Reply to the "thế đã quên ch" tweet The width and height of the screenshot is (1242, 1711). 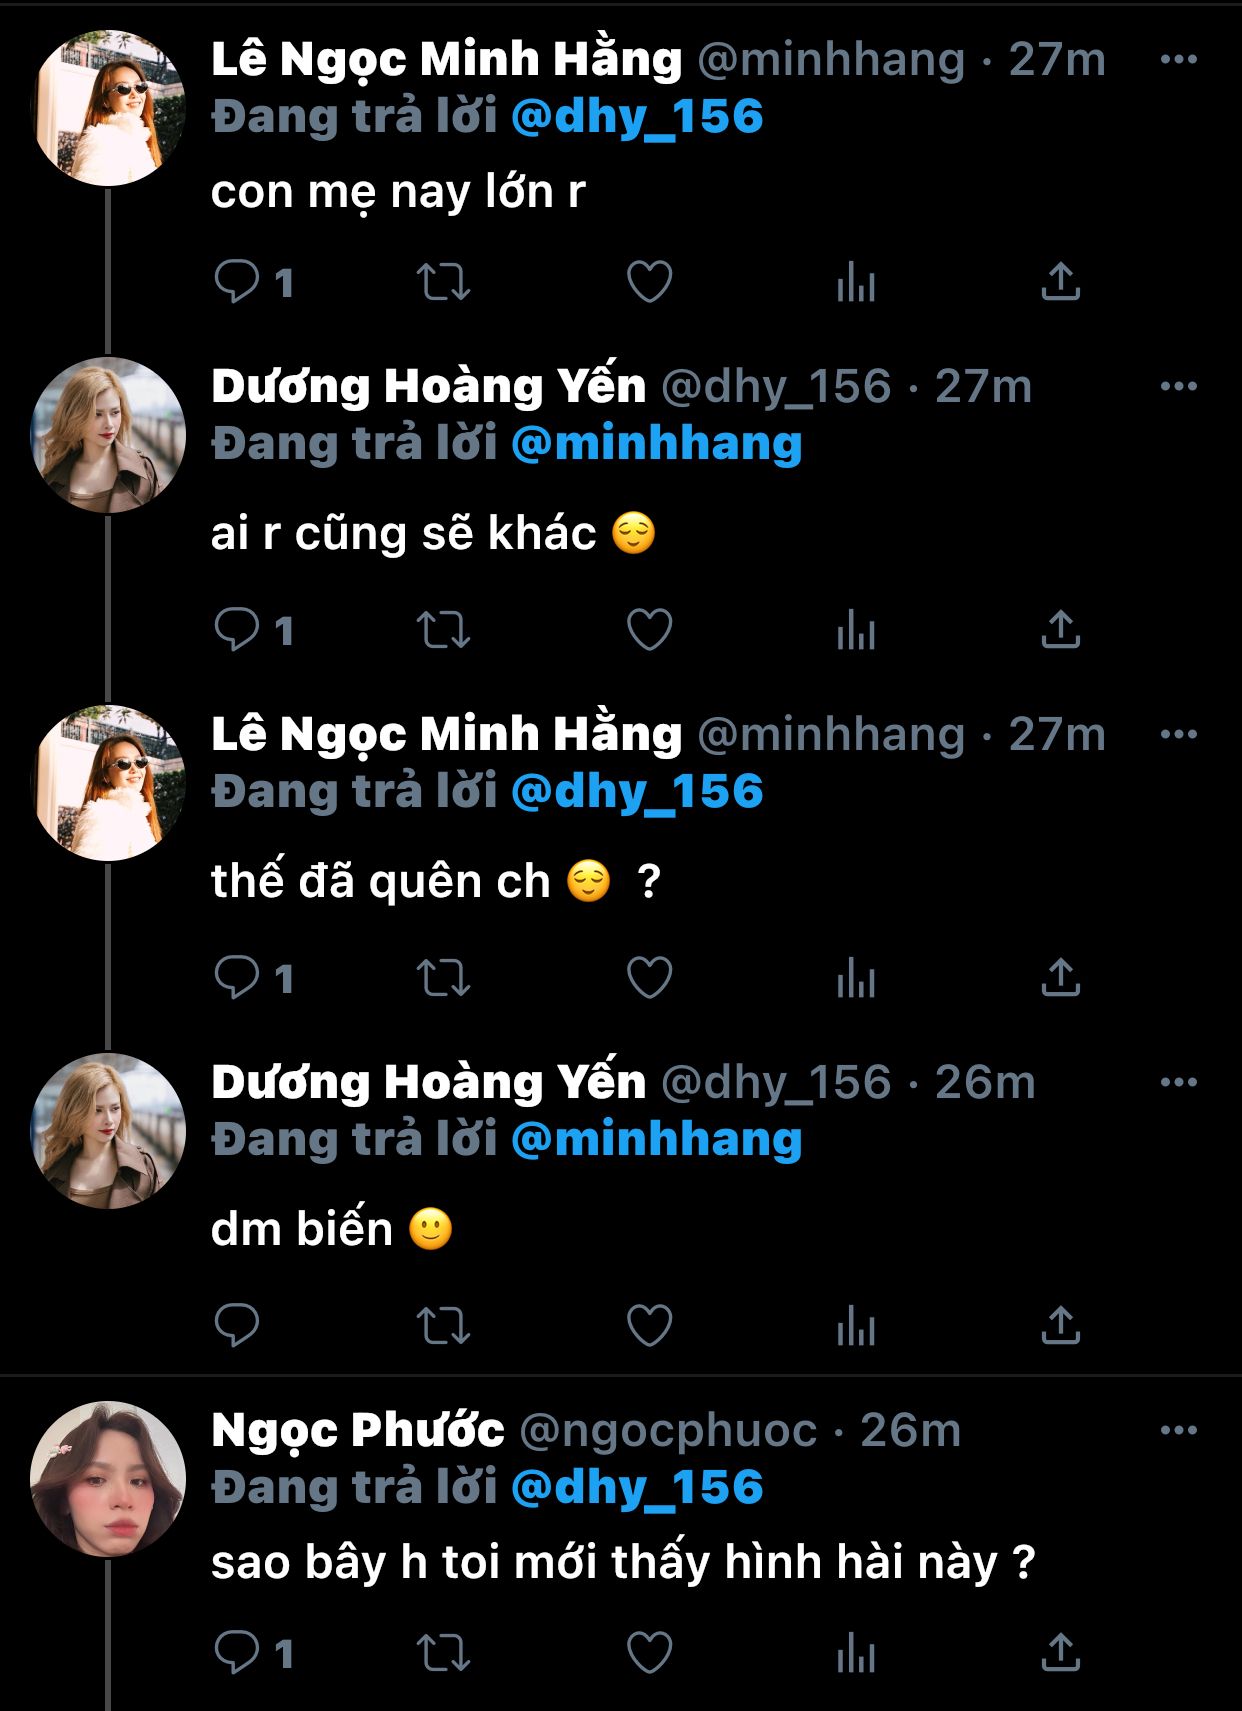click(x=237, y=977)
